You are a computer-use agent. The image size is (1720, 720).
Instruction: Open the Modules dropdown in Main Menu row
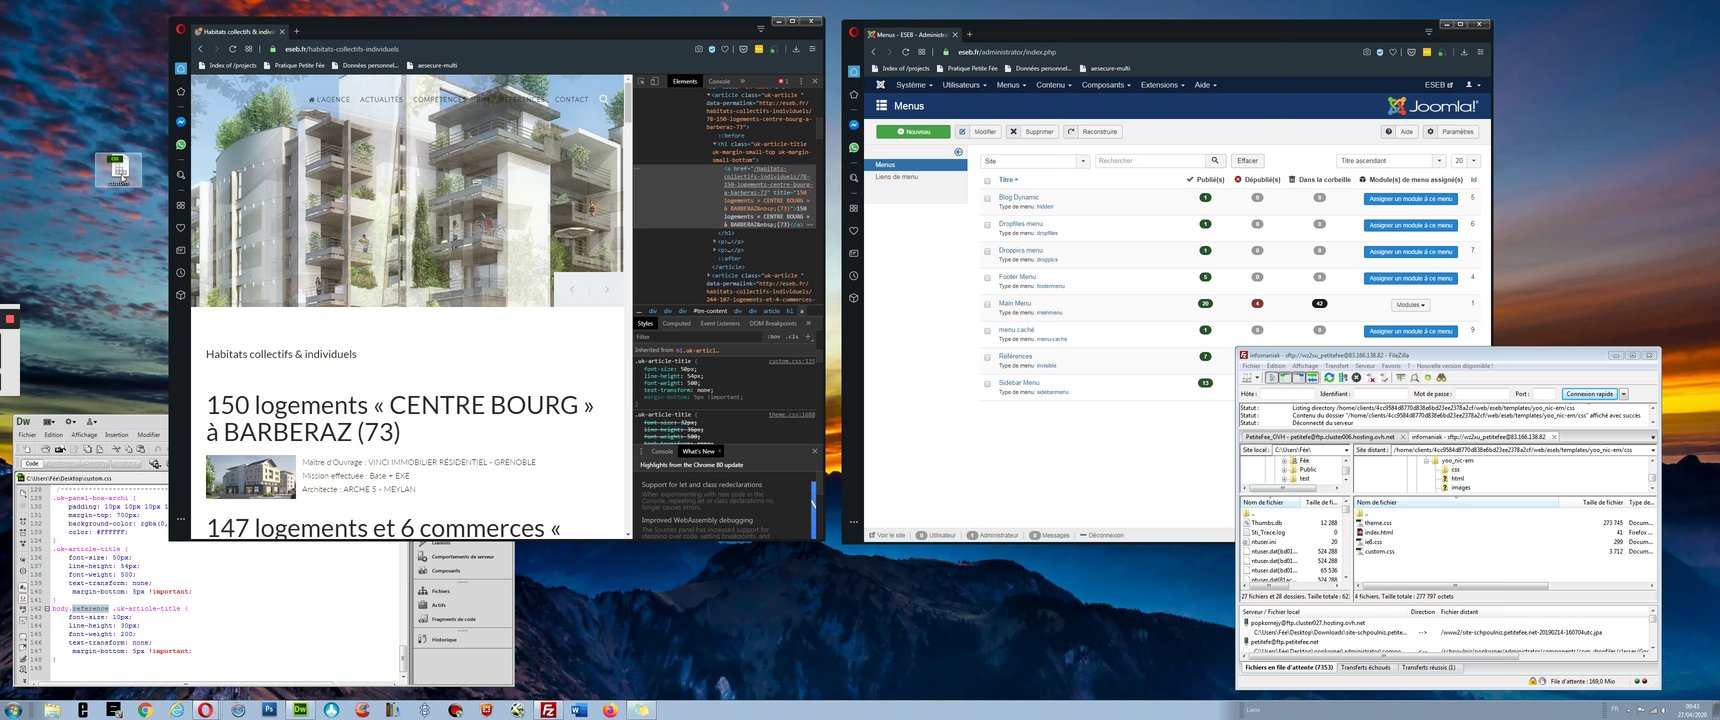tap(1410, 305)
